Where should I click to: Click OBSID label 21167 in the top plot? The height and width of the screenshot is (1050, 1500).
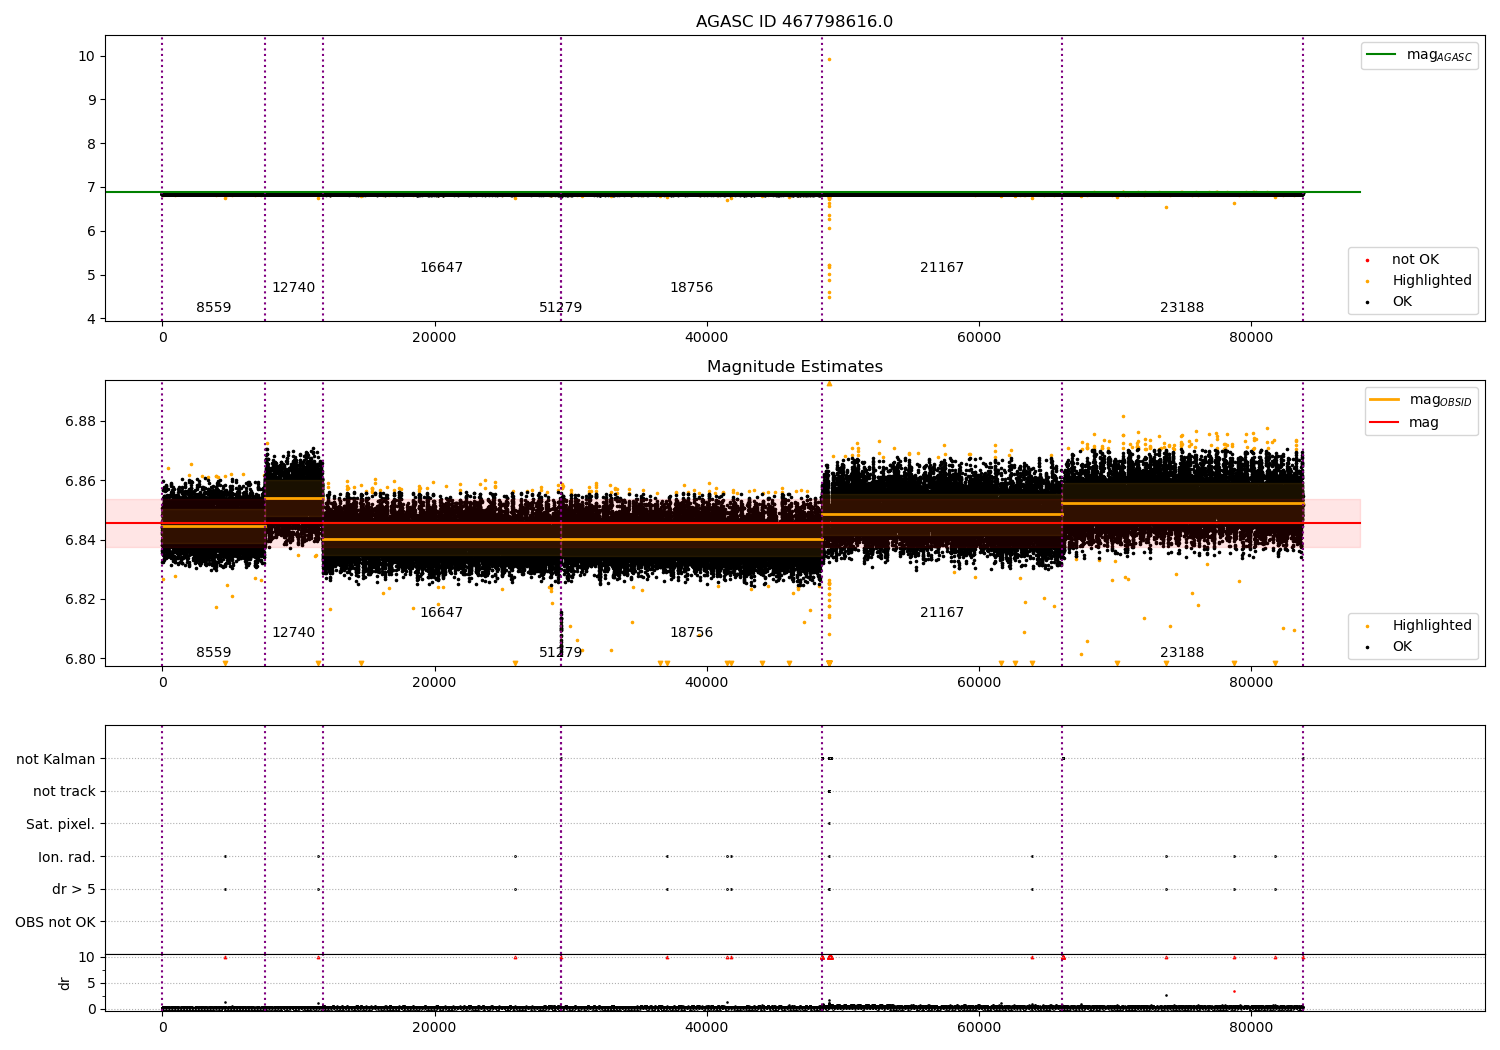coord(942,267)
